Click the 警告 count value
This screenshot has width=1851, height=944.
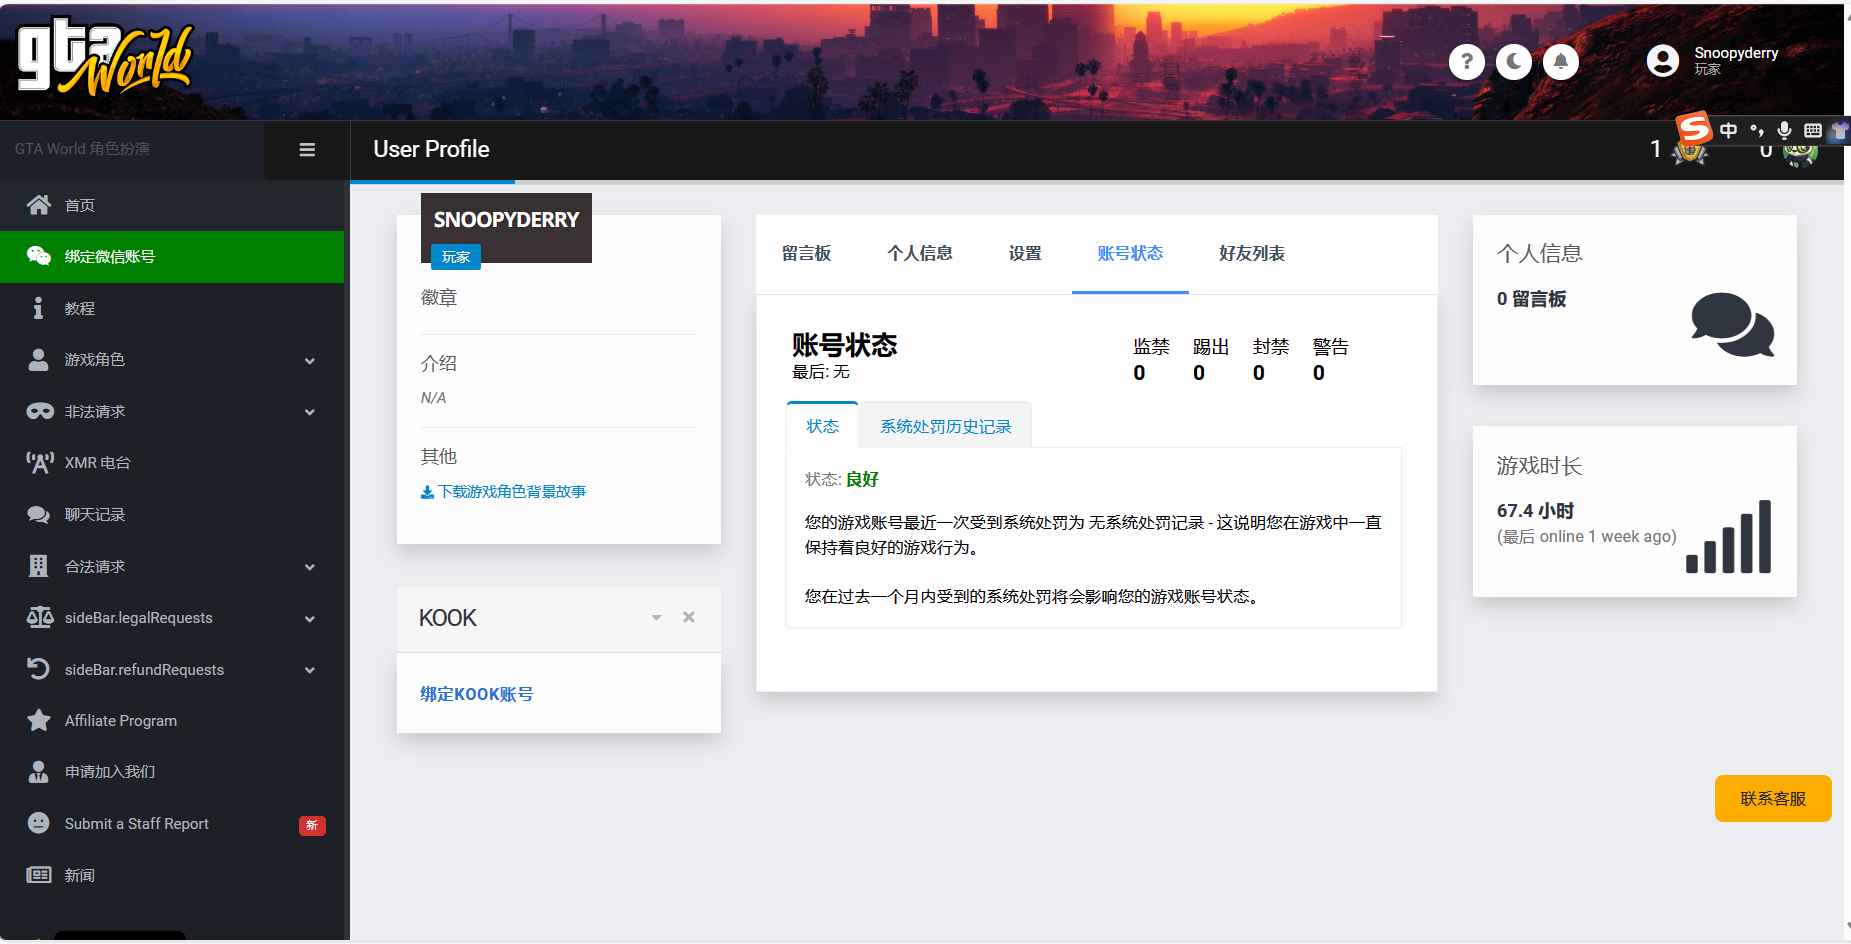pyautogui.click(x=1319, y=373)
